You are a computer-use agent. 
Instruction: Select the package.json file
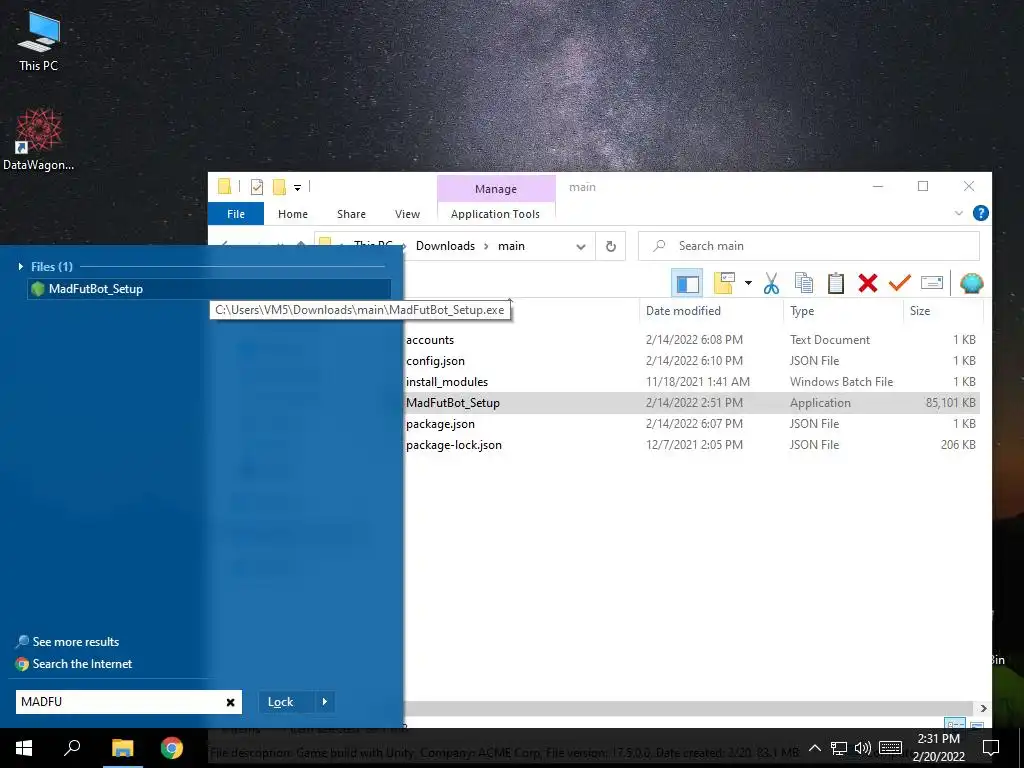point(440,424)
